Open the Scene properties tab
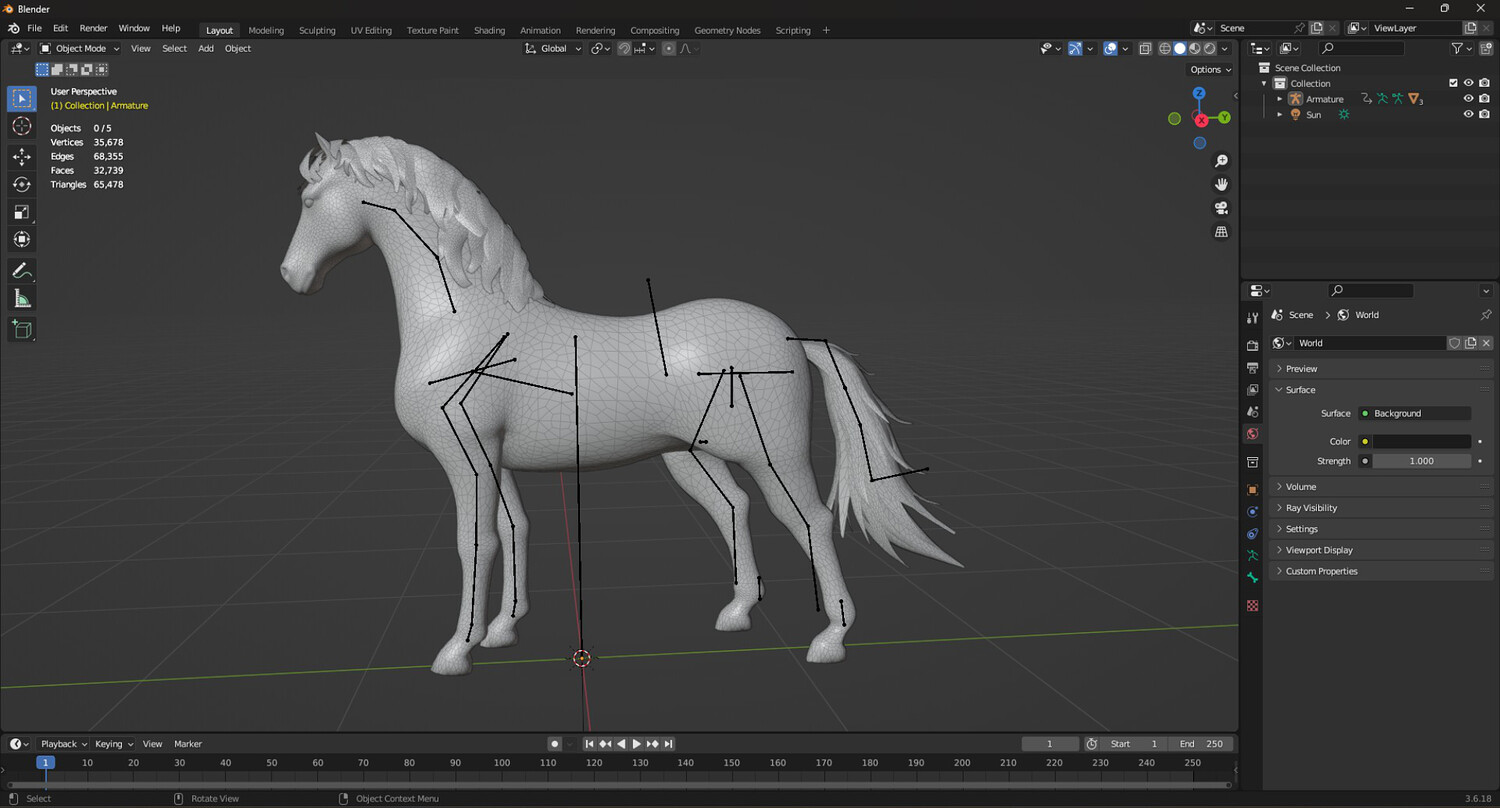Viewport: 1500px width, 808px height. pos(1253,411)
